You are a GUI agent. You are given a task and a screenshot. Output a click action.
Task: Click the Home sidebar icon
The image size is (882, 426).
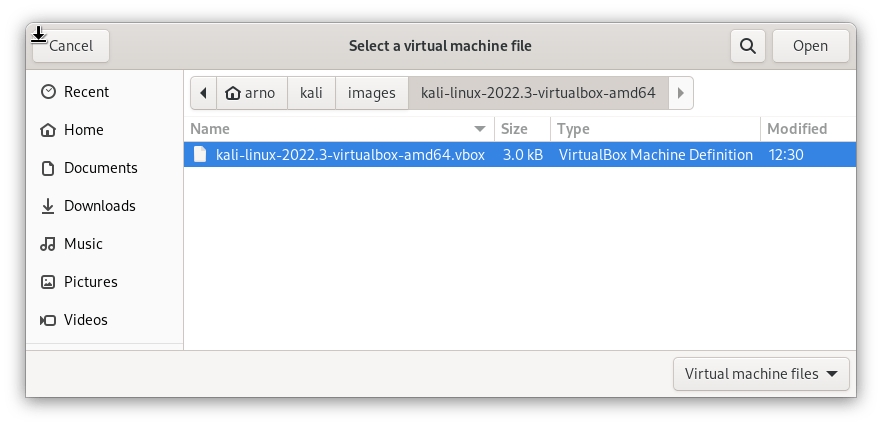(48, 130)
